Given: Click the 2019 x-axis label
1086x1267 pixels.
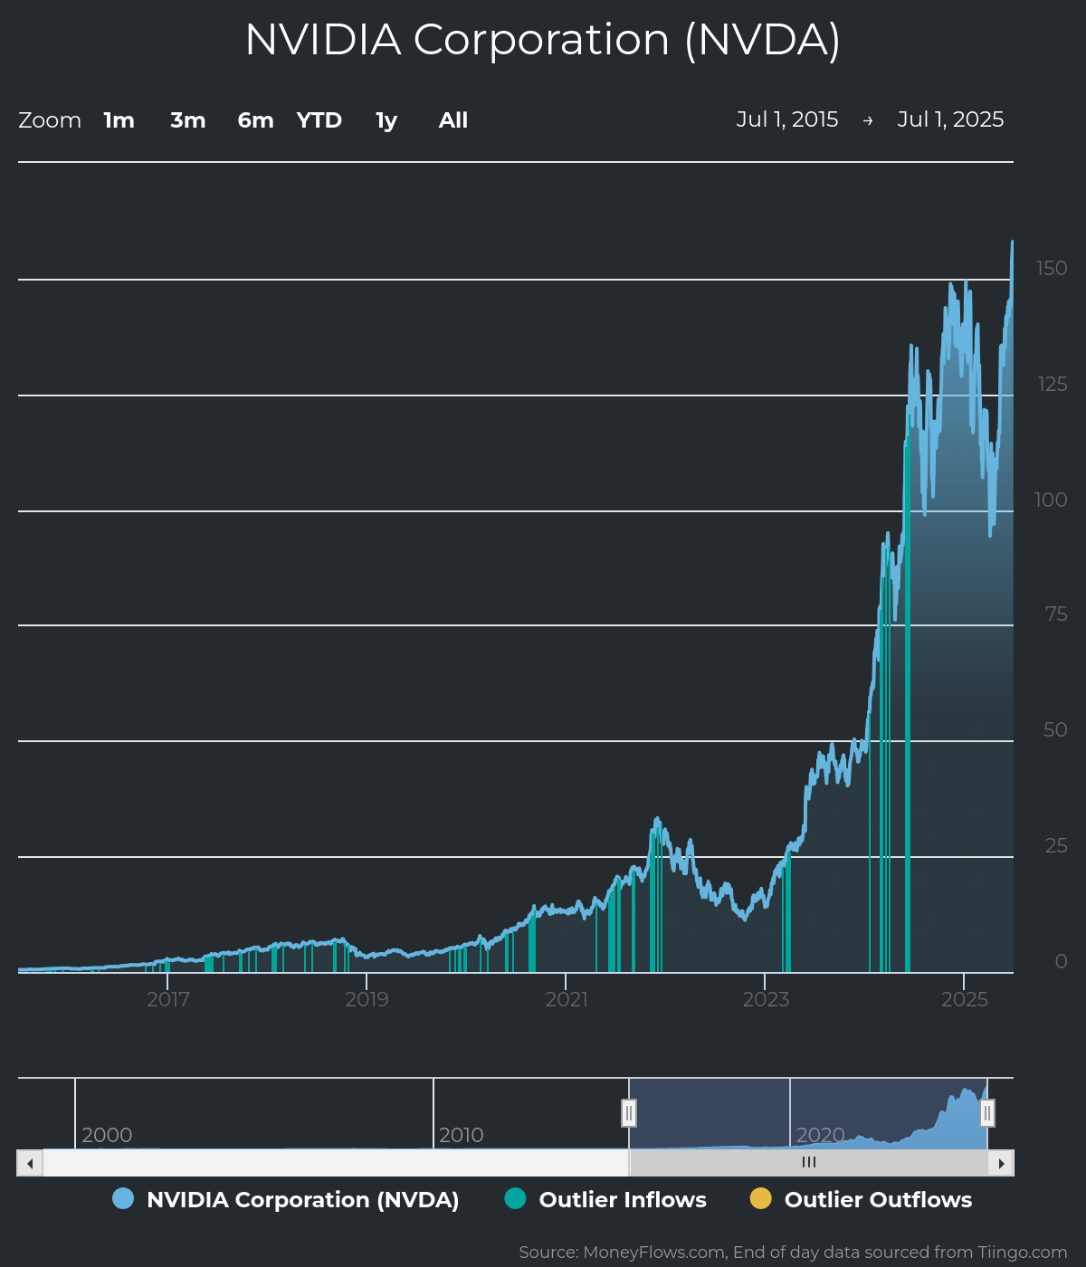Looking at the screenshot, I should (367, 999).
